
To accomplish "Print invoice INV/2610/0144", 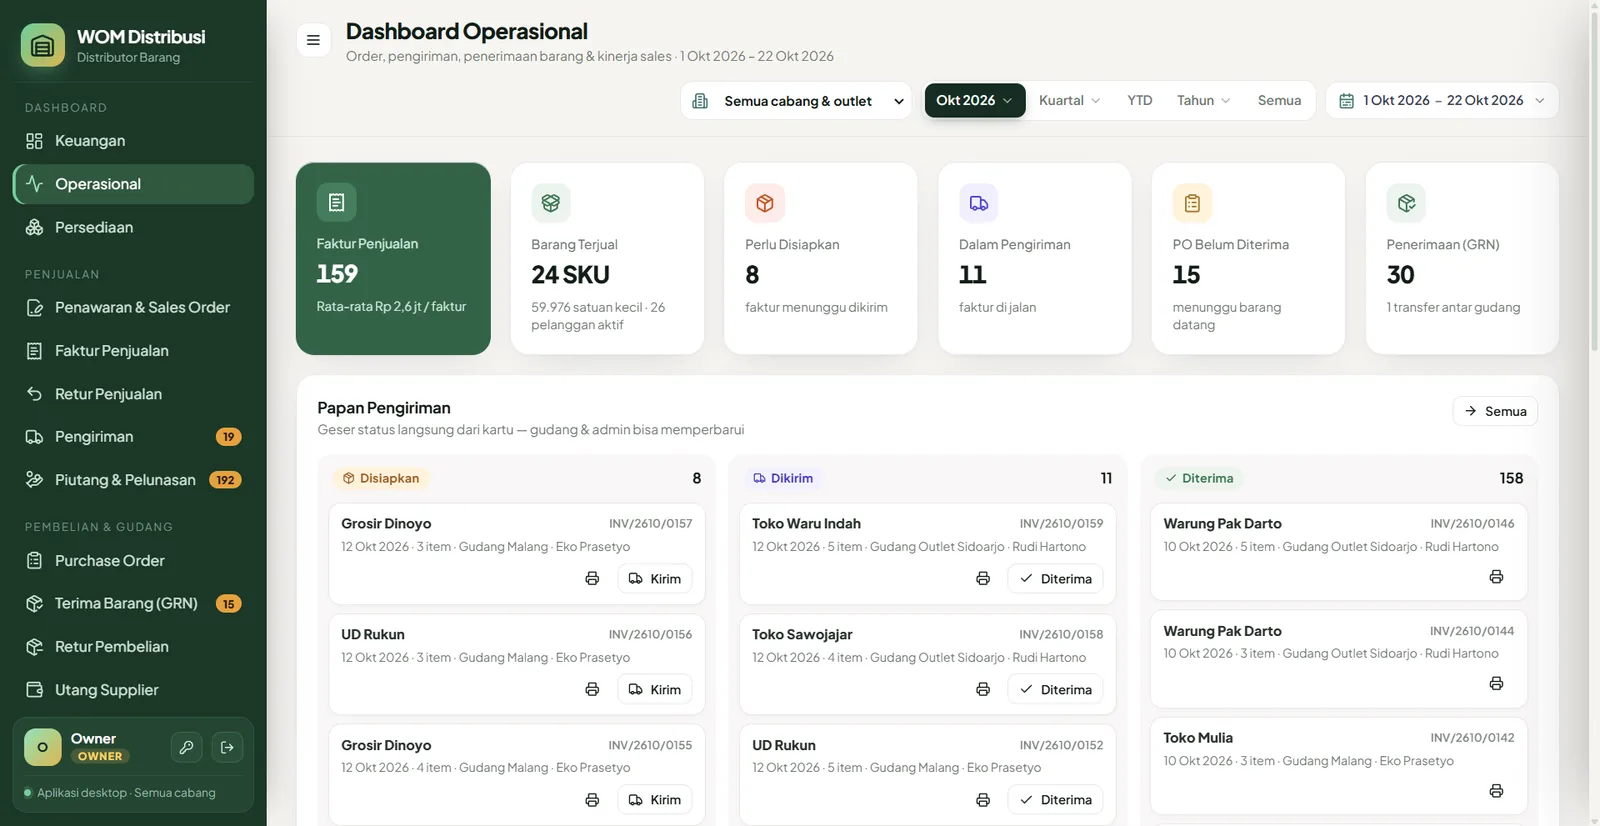I will coord(1496,684).
